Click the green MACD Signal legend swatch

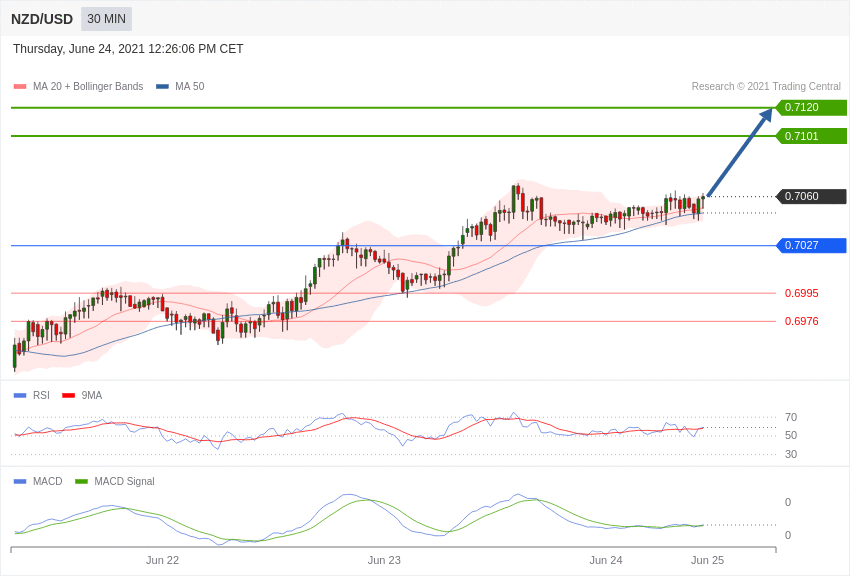(81, 481)
